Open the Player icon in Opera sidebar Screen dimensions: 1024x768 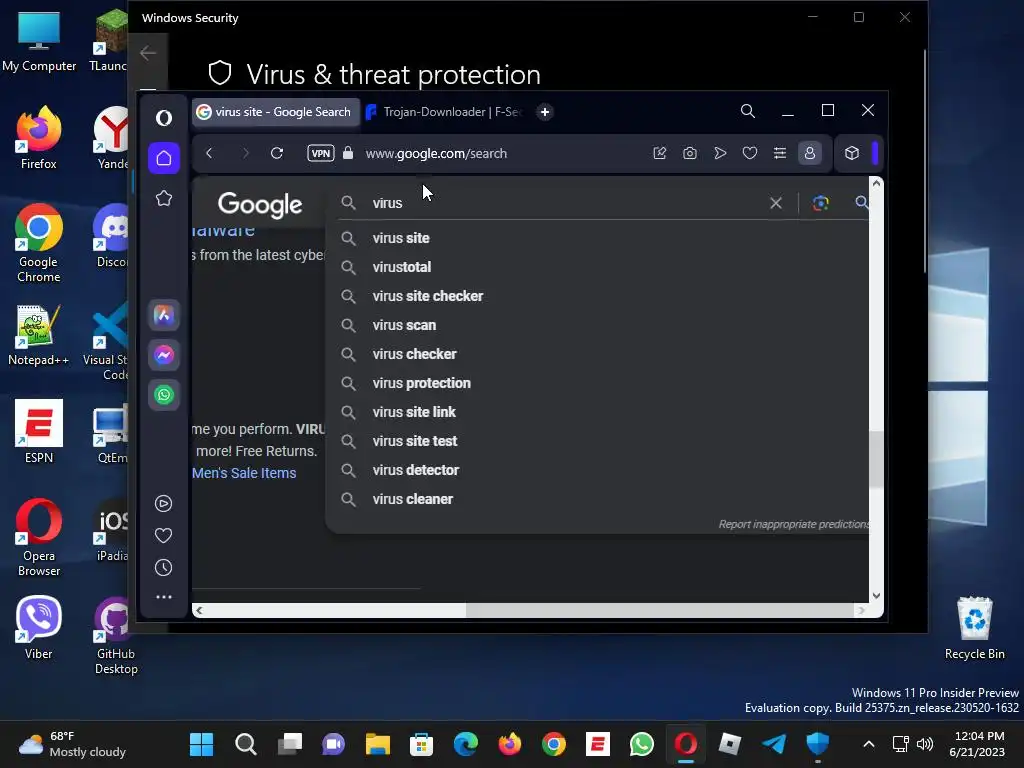(163, 504)
